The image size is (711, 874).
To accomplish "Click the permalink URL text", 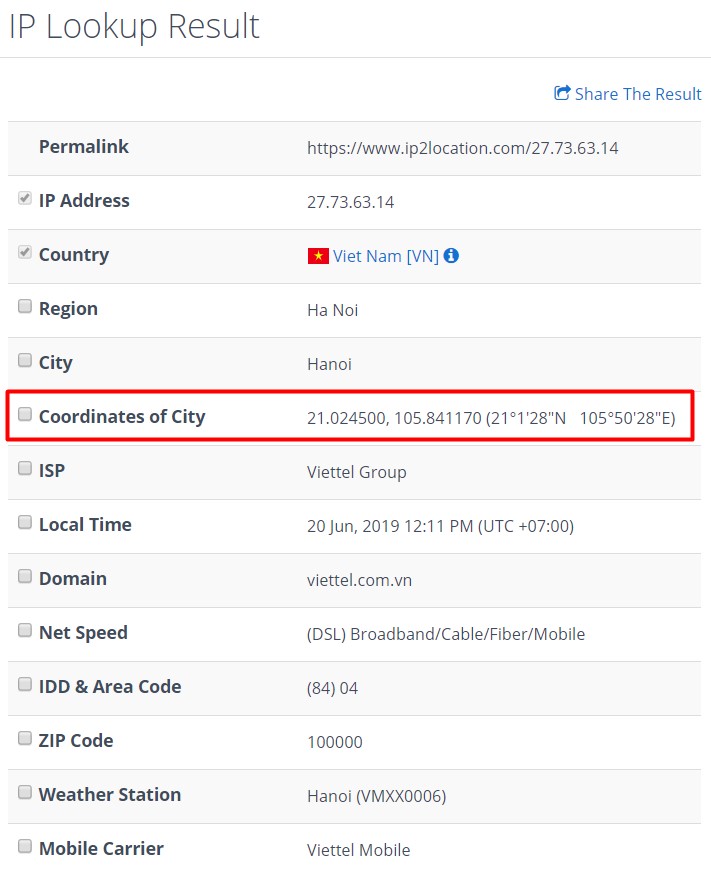I will click(x=462, y=148).
